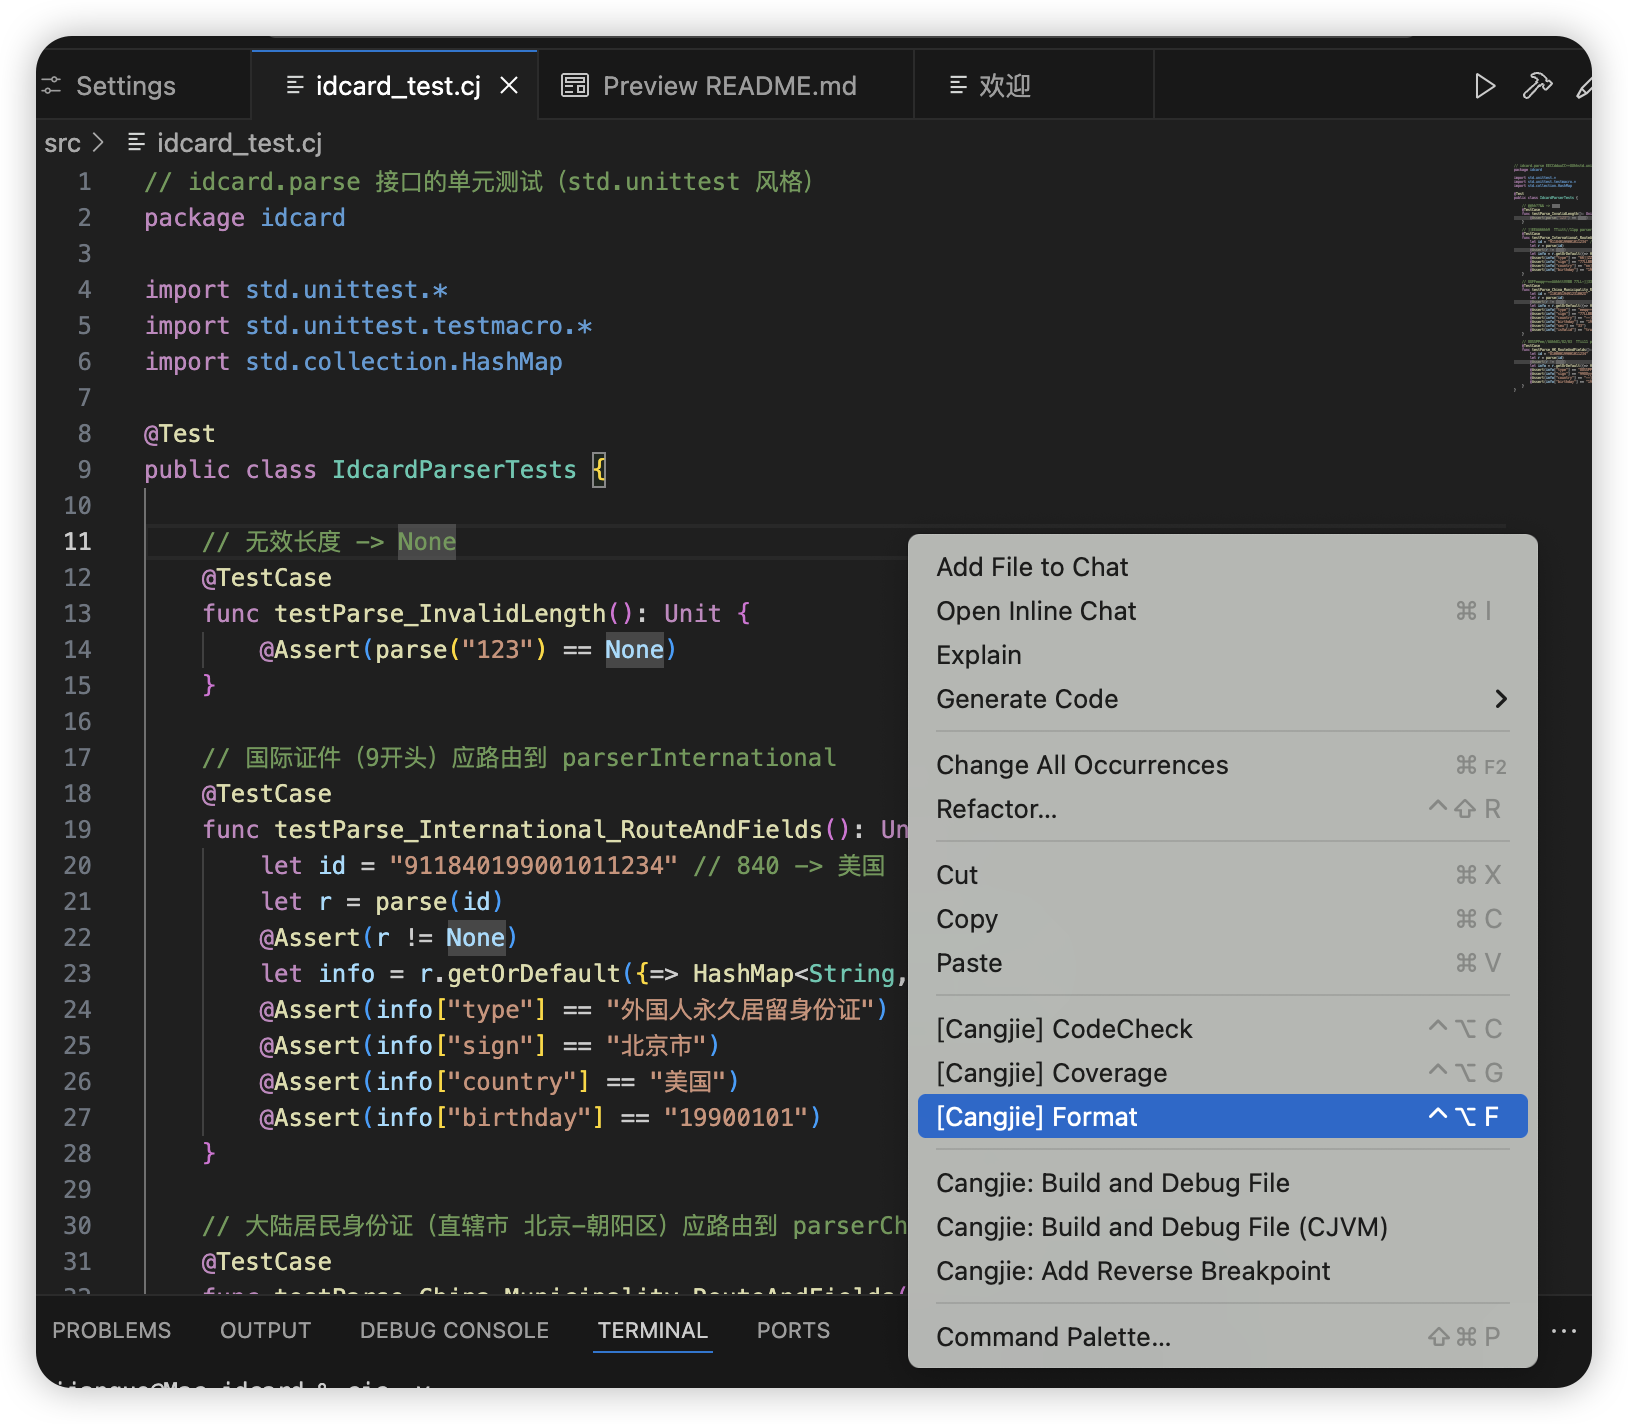The width and height of the screenshot is (1628, 1424).
Task: Close the idcard_test.cj tab
Action: (x=509, y=86)
